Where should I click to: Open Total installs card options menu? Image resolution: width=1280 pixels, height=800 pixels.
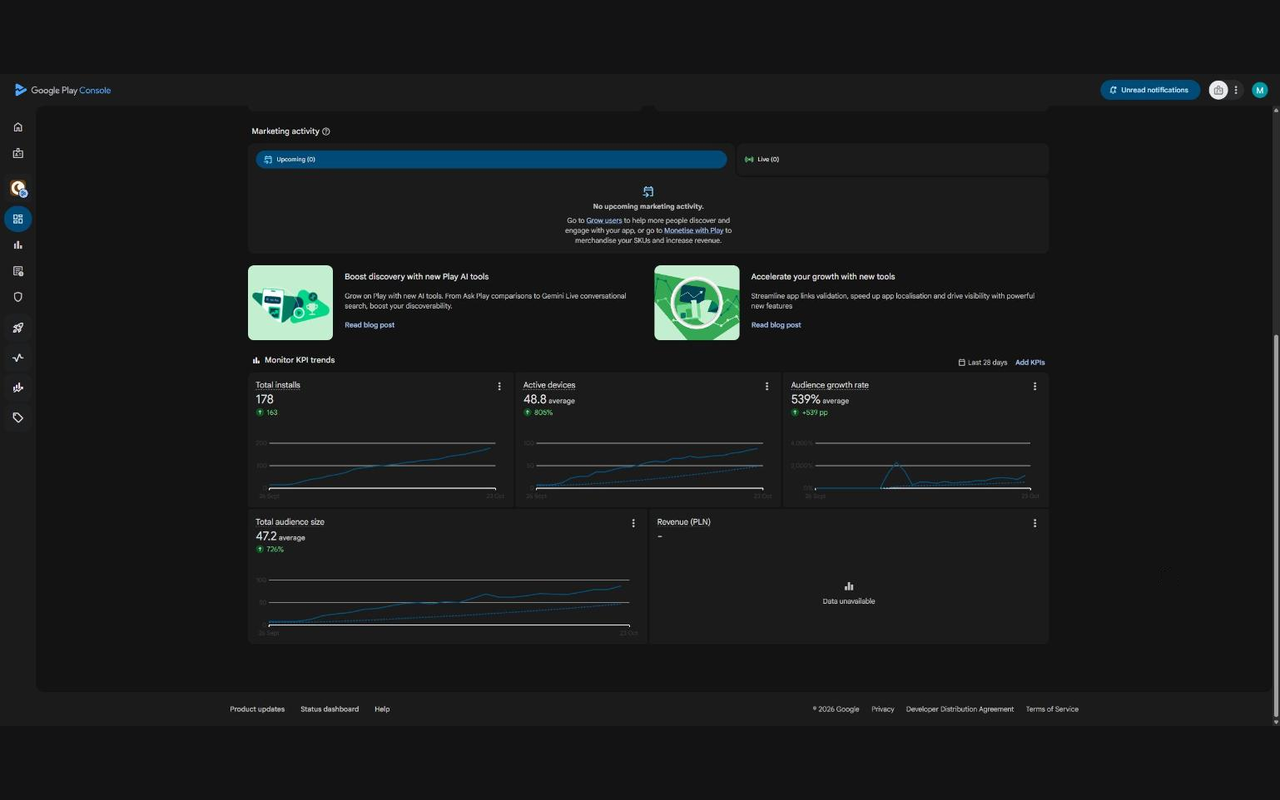pos(499,386)
